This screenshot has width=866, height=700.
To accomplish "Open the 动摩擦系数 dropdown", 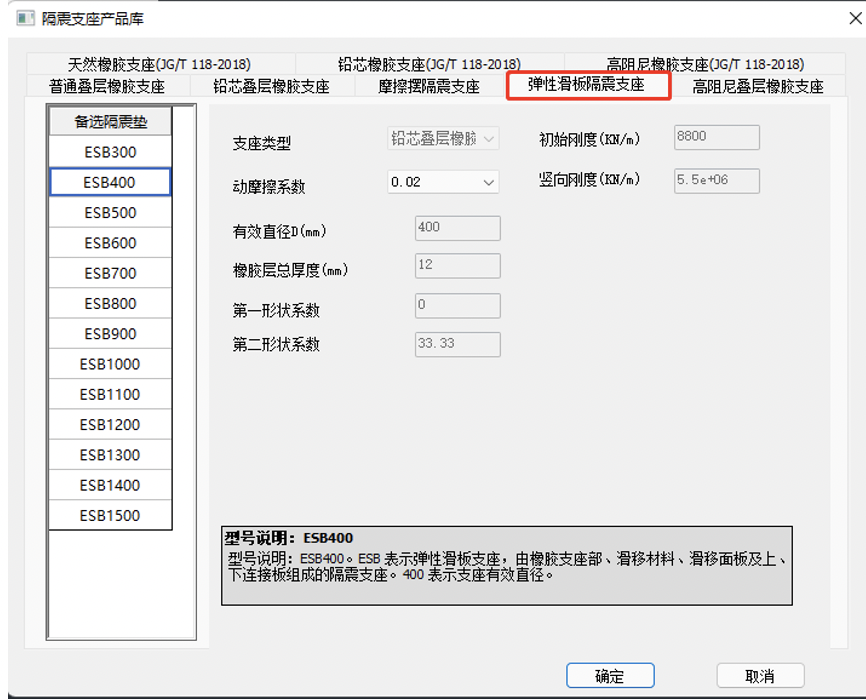I will (440, 181).
